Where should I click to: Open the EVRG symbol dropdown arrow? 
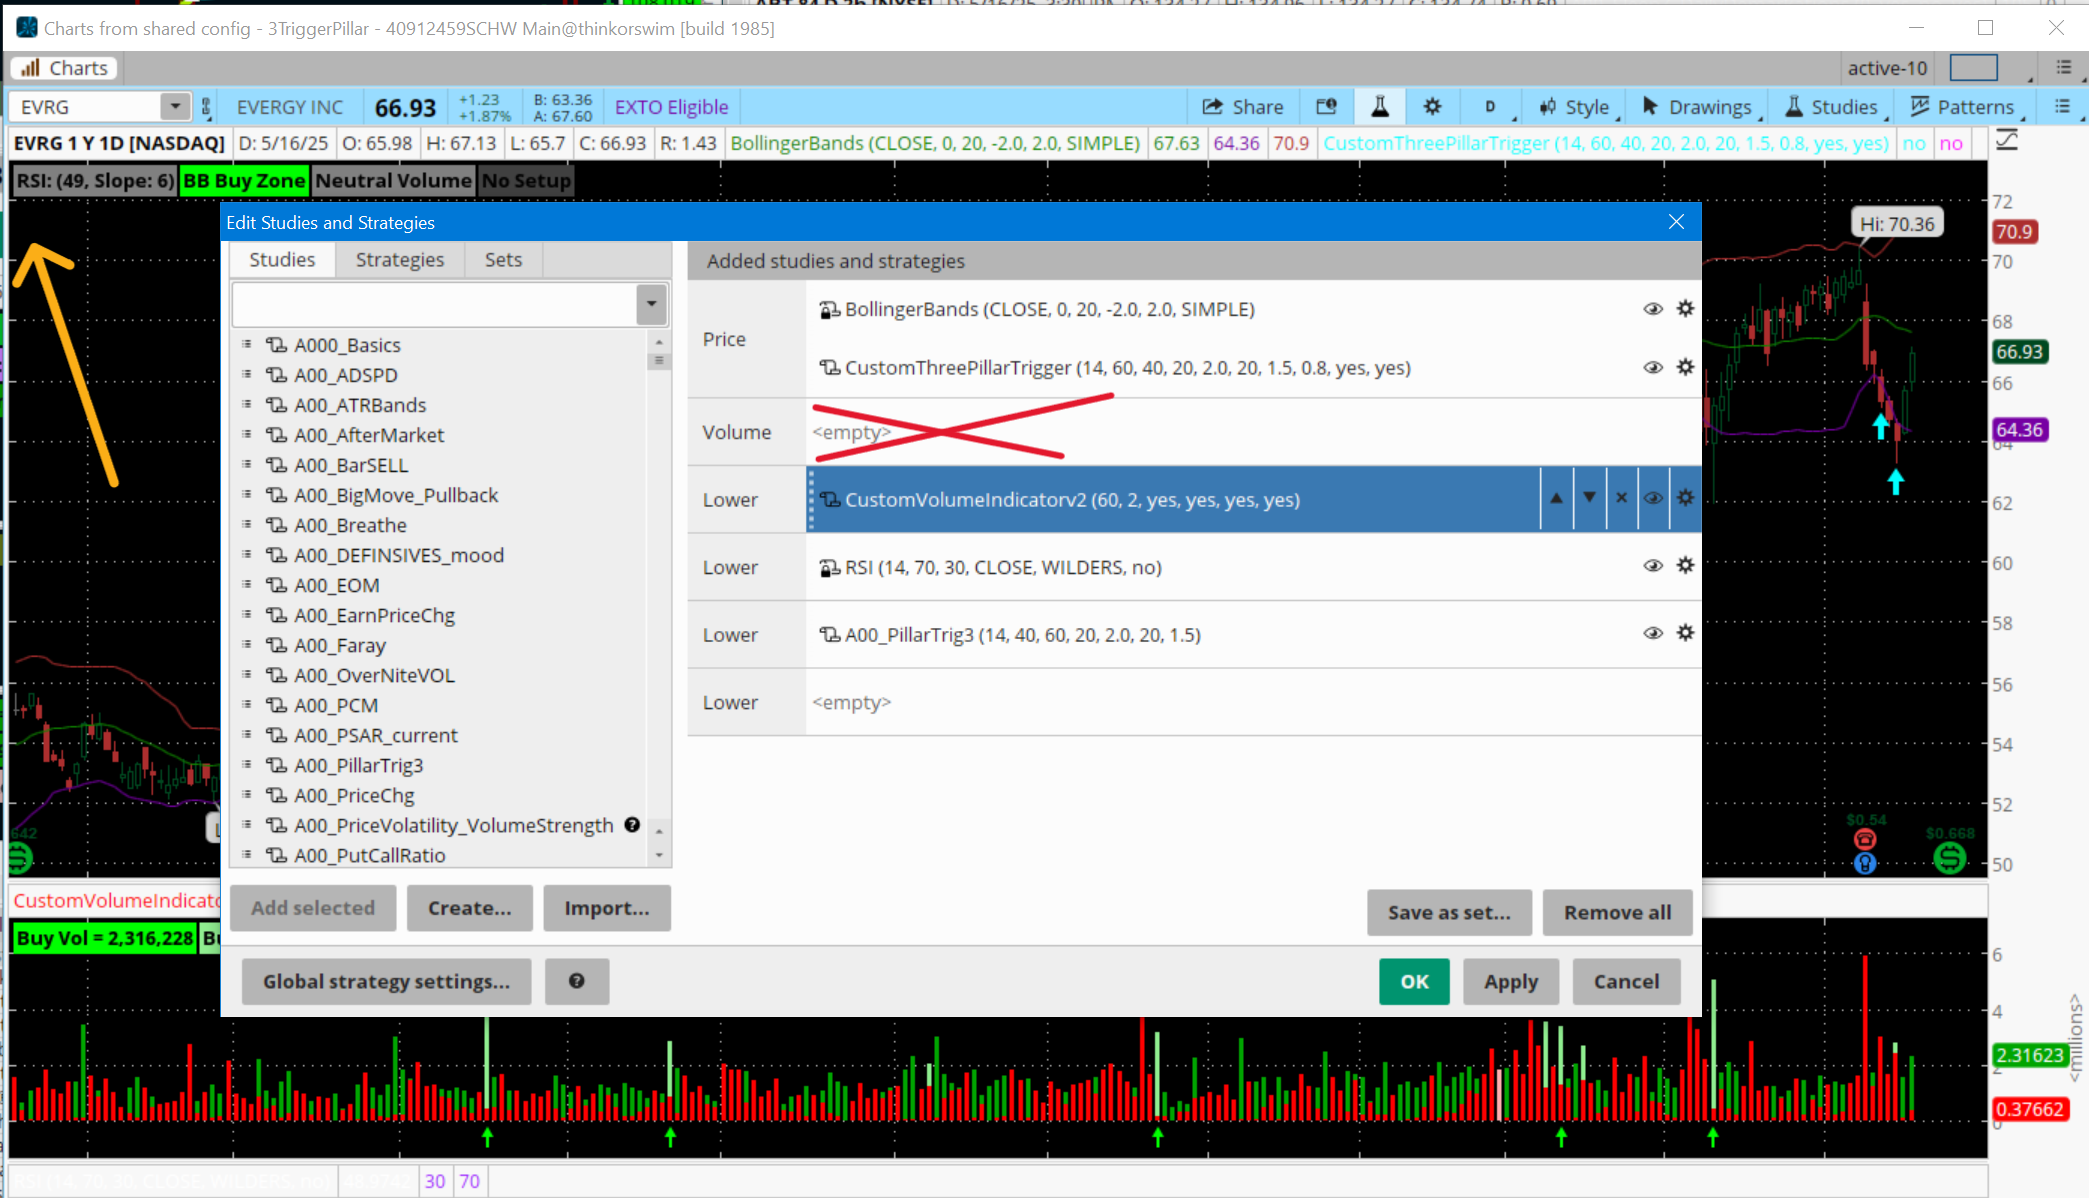(x=175, y=106)
